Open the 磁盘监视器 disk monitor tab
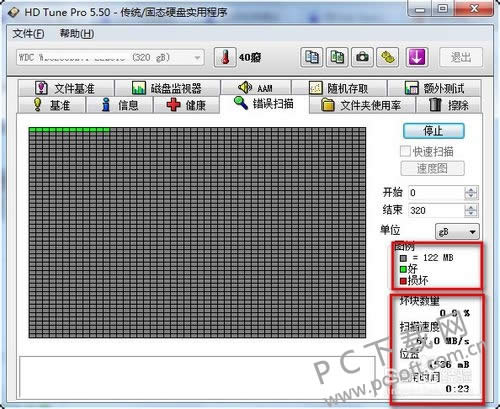Screen dimensions: 500x409 coord(167,88)
